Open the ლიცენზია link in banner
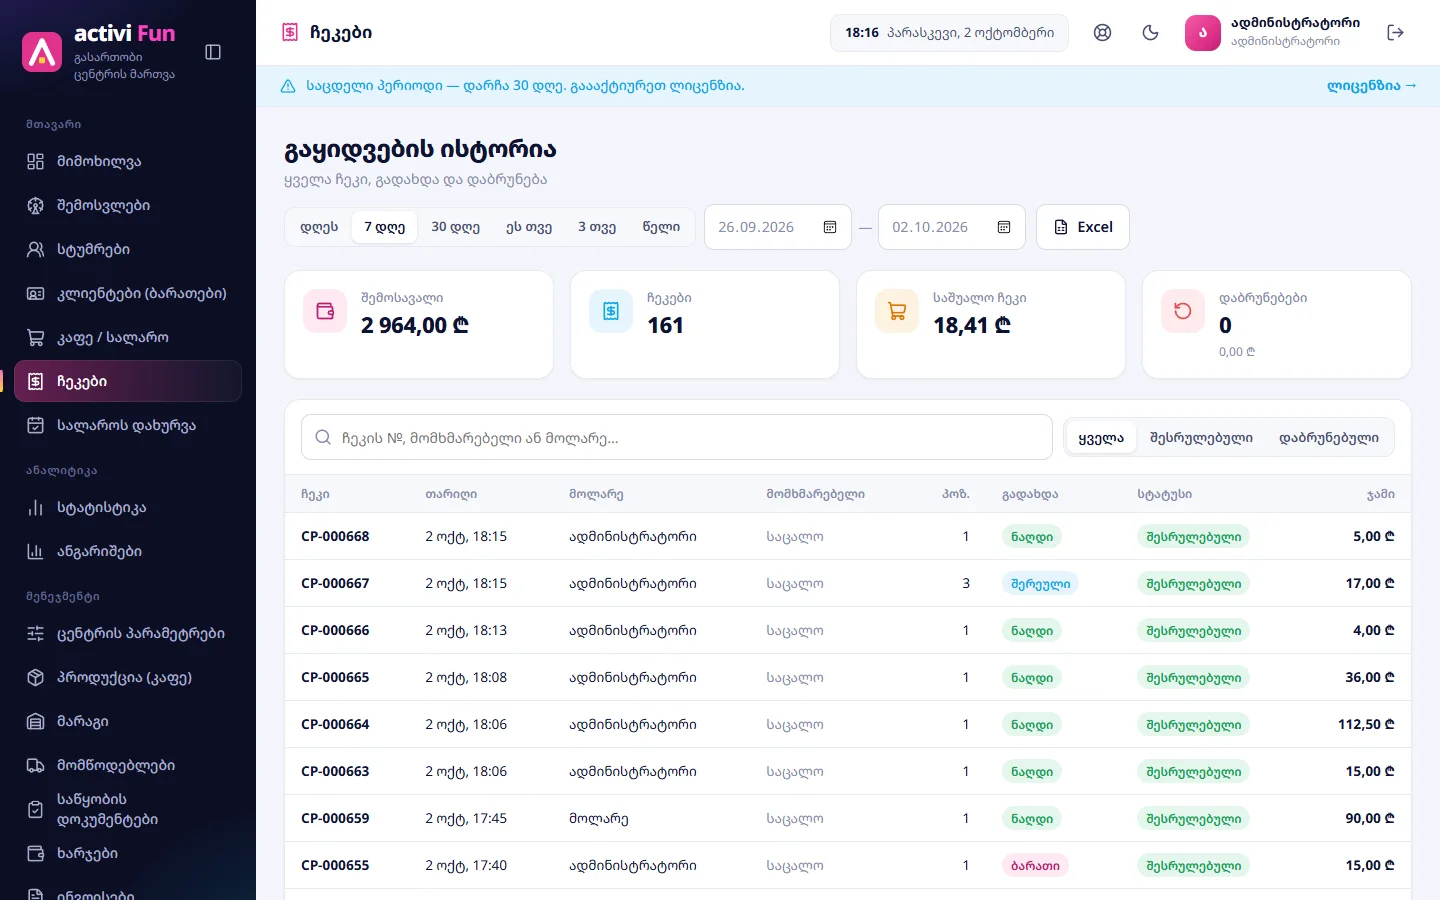Image resolution: width=1440 pixels, height=900 pixels. pyautogui.click(x=1371, y=86)
